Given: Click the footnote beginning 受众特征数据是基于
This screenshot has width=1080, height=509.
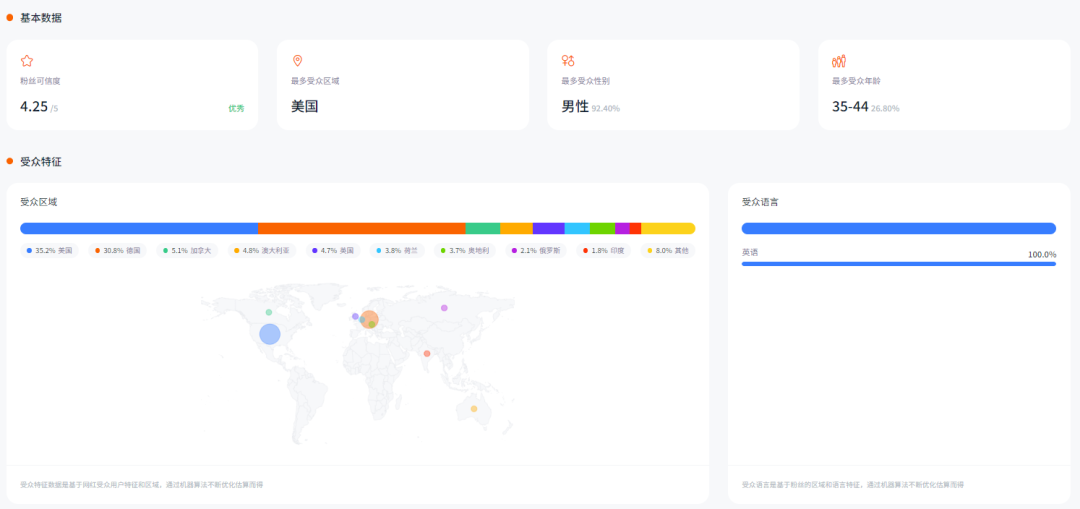Looking at the screenshot, I should [141, 485].
